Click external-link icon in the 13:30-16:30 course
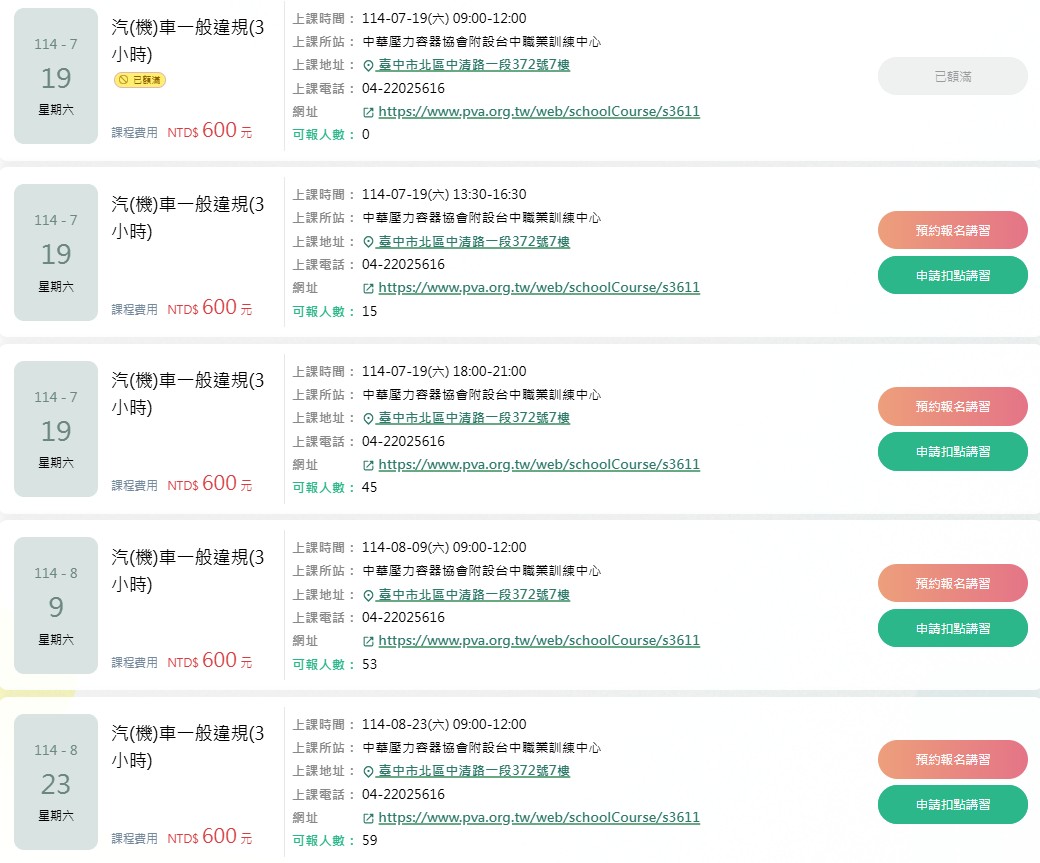Viewport: 1040px width, 863px height. pyautogui.click(x=369, y=289)
